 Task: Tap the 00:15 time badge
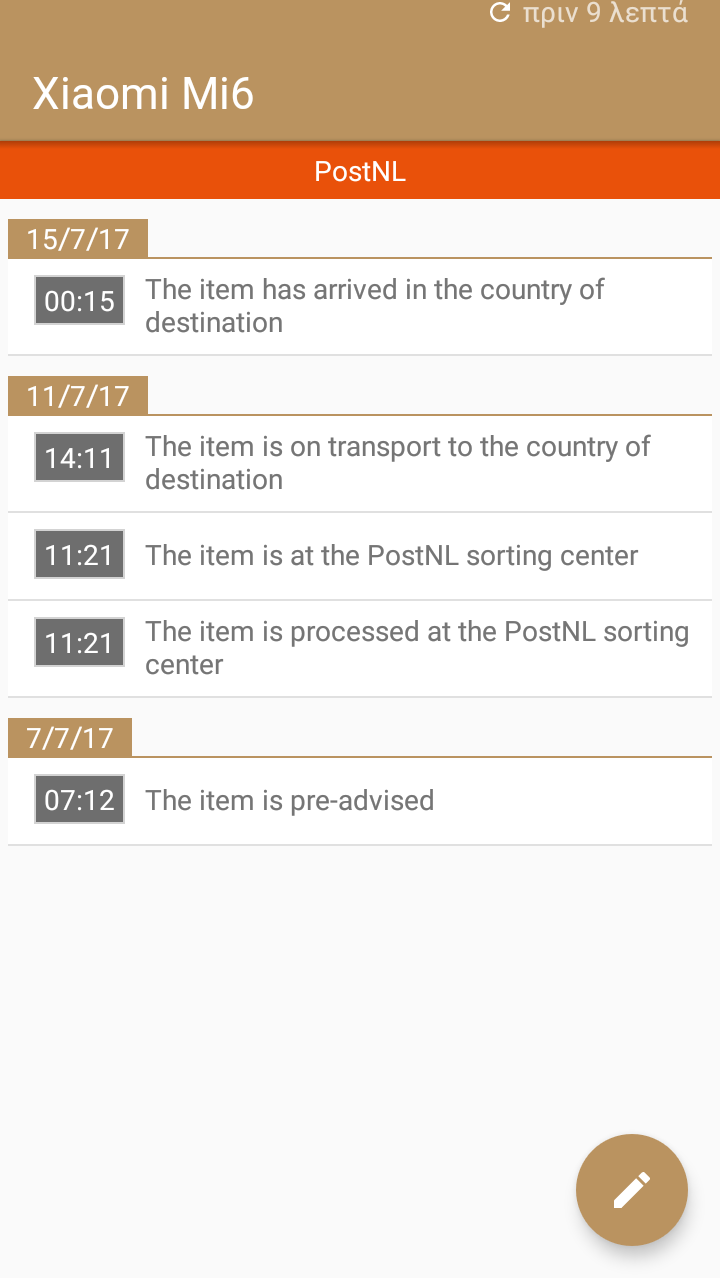pyautogui.click(x=80, y=300)
